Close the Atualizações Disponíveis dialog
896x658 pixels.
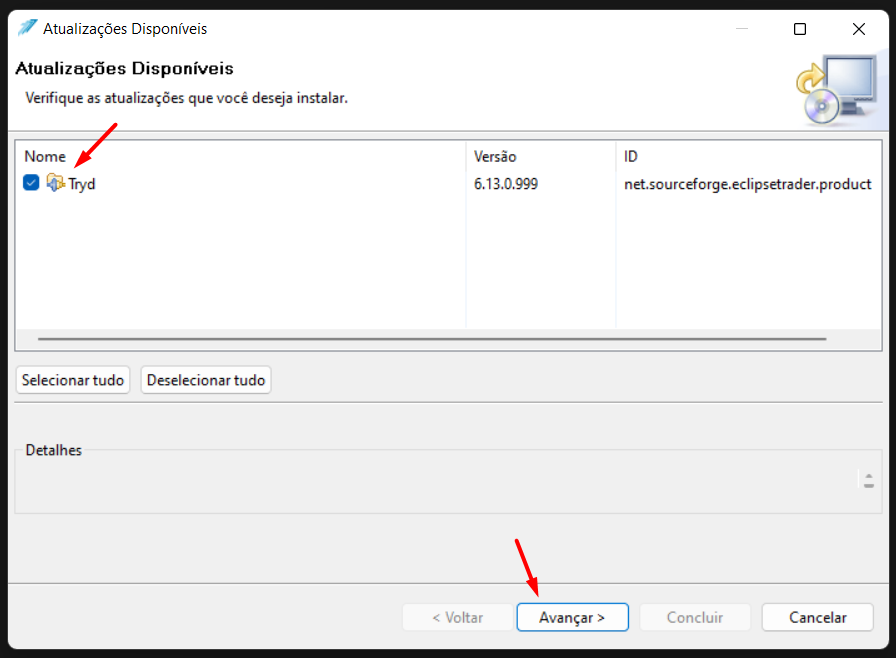858,29
